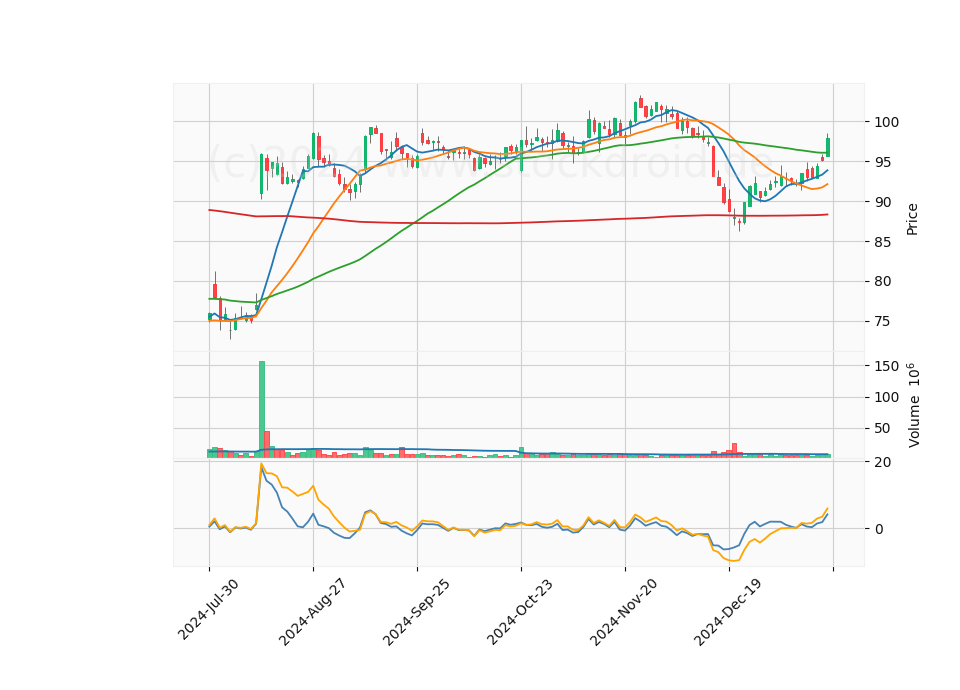Click the 100 price axis value

[x=887, y=122]
